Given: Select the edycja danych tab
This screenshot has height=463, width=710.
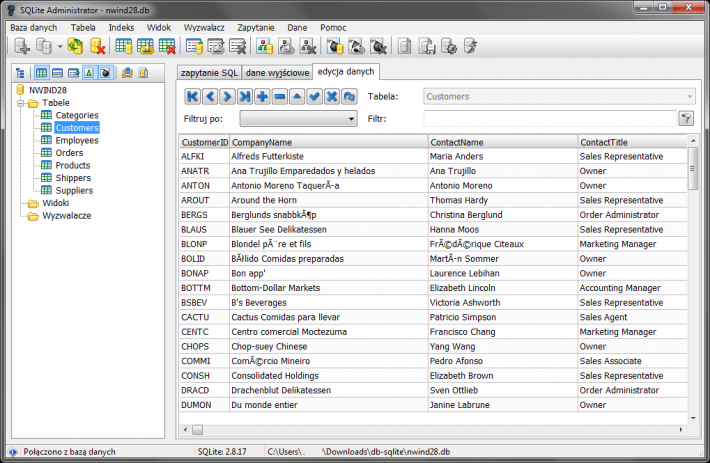Looking at the screenshot, I should (x=346, y=72).
